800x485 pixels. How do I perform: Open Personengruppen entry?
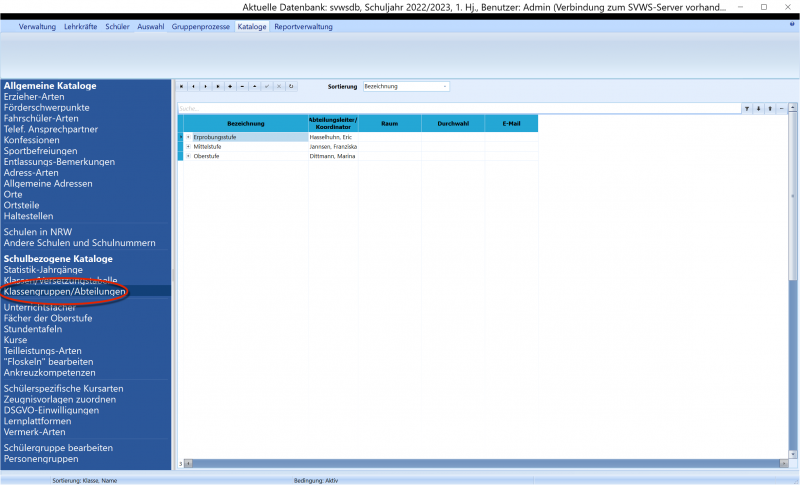41,459
